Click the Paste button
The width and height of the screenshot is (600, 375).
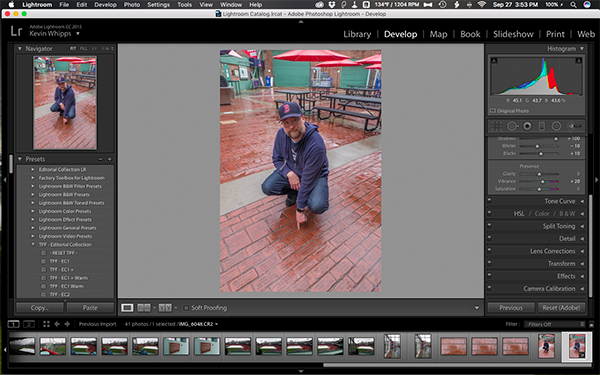point(90,308)
